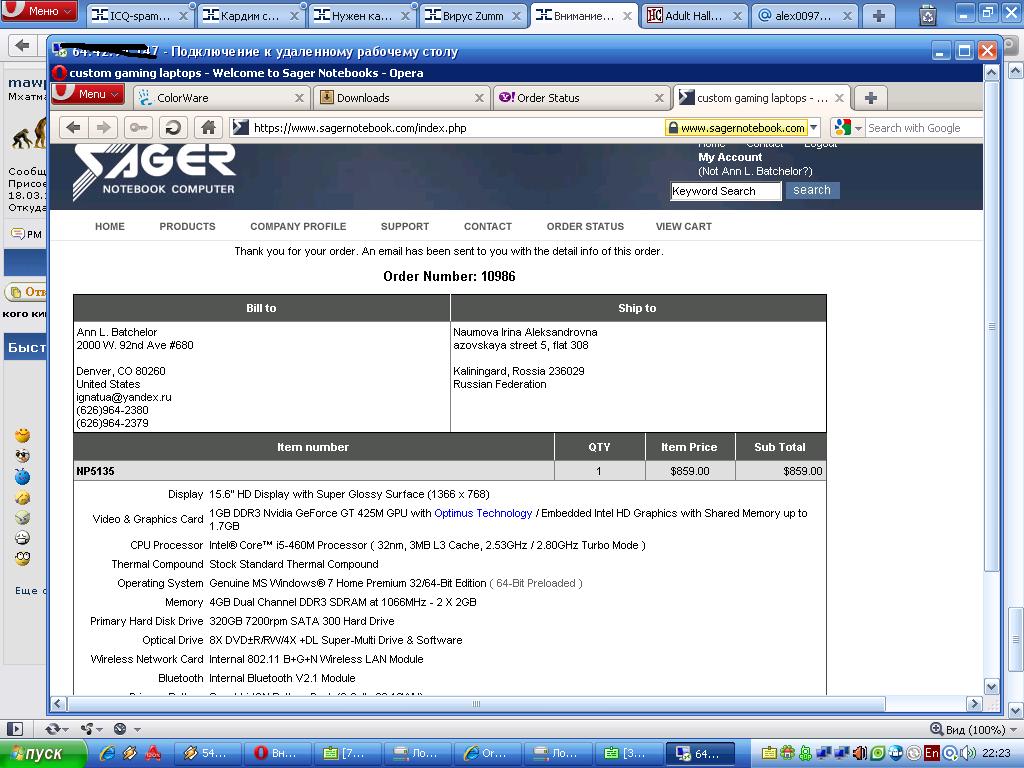Click the yellow padlock security badge
The height and width of the screenshot is (768, 1024).
736,128
